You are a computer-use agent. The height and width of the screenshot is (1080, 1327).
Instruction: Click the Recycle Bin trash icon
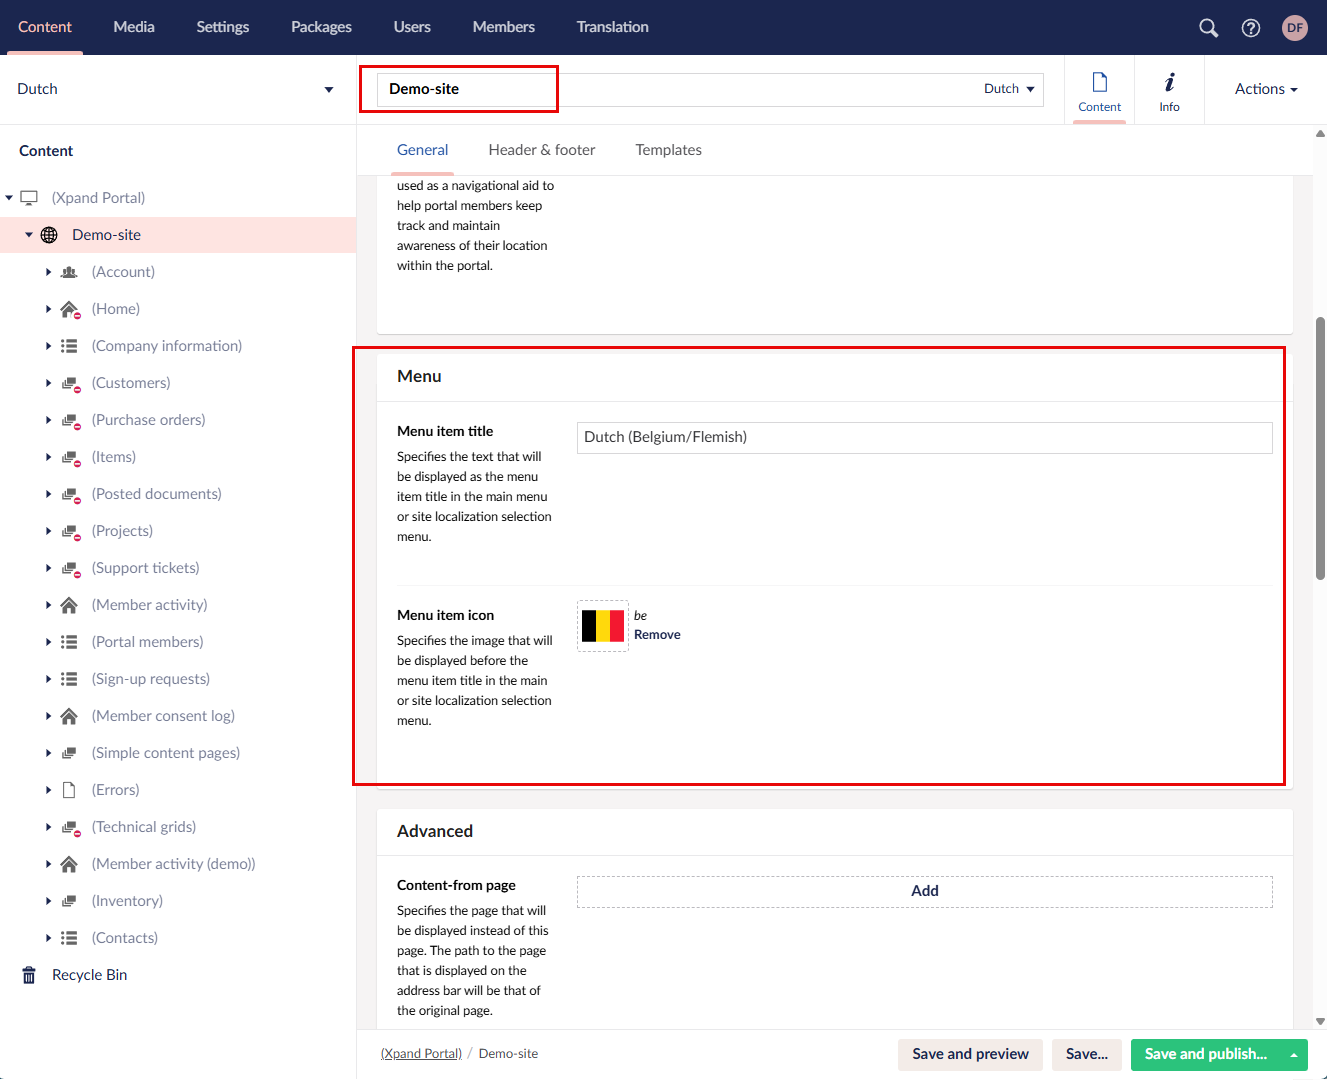coord(29,975)
